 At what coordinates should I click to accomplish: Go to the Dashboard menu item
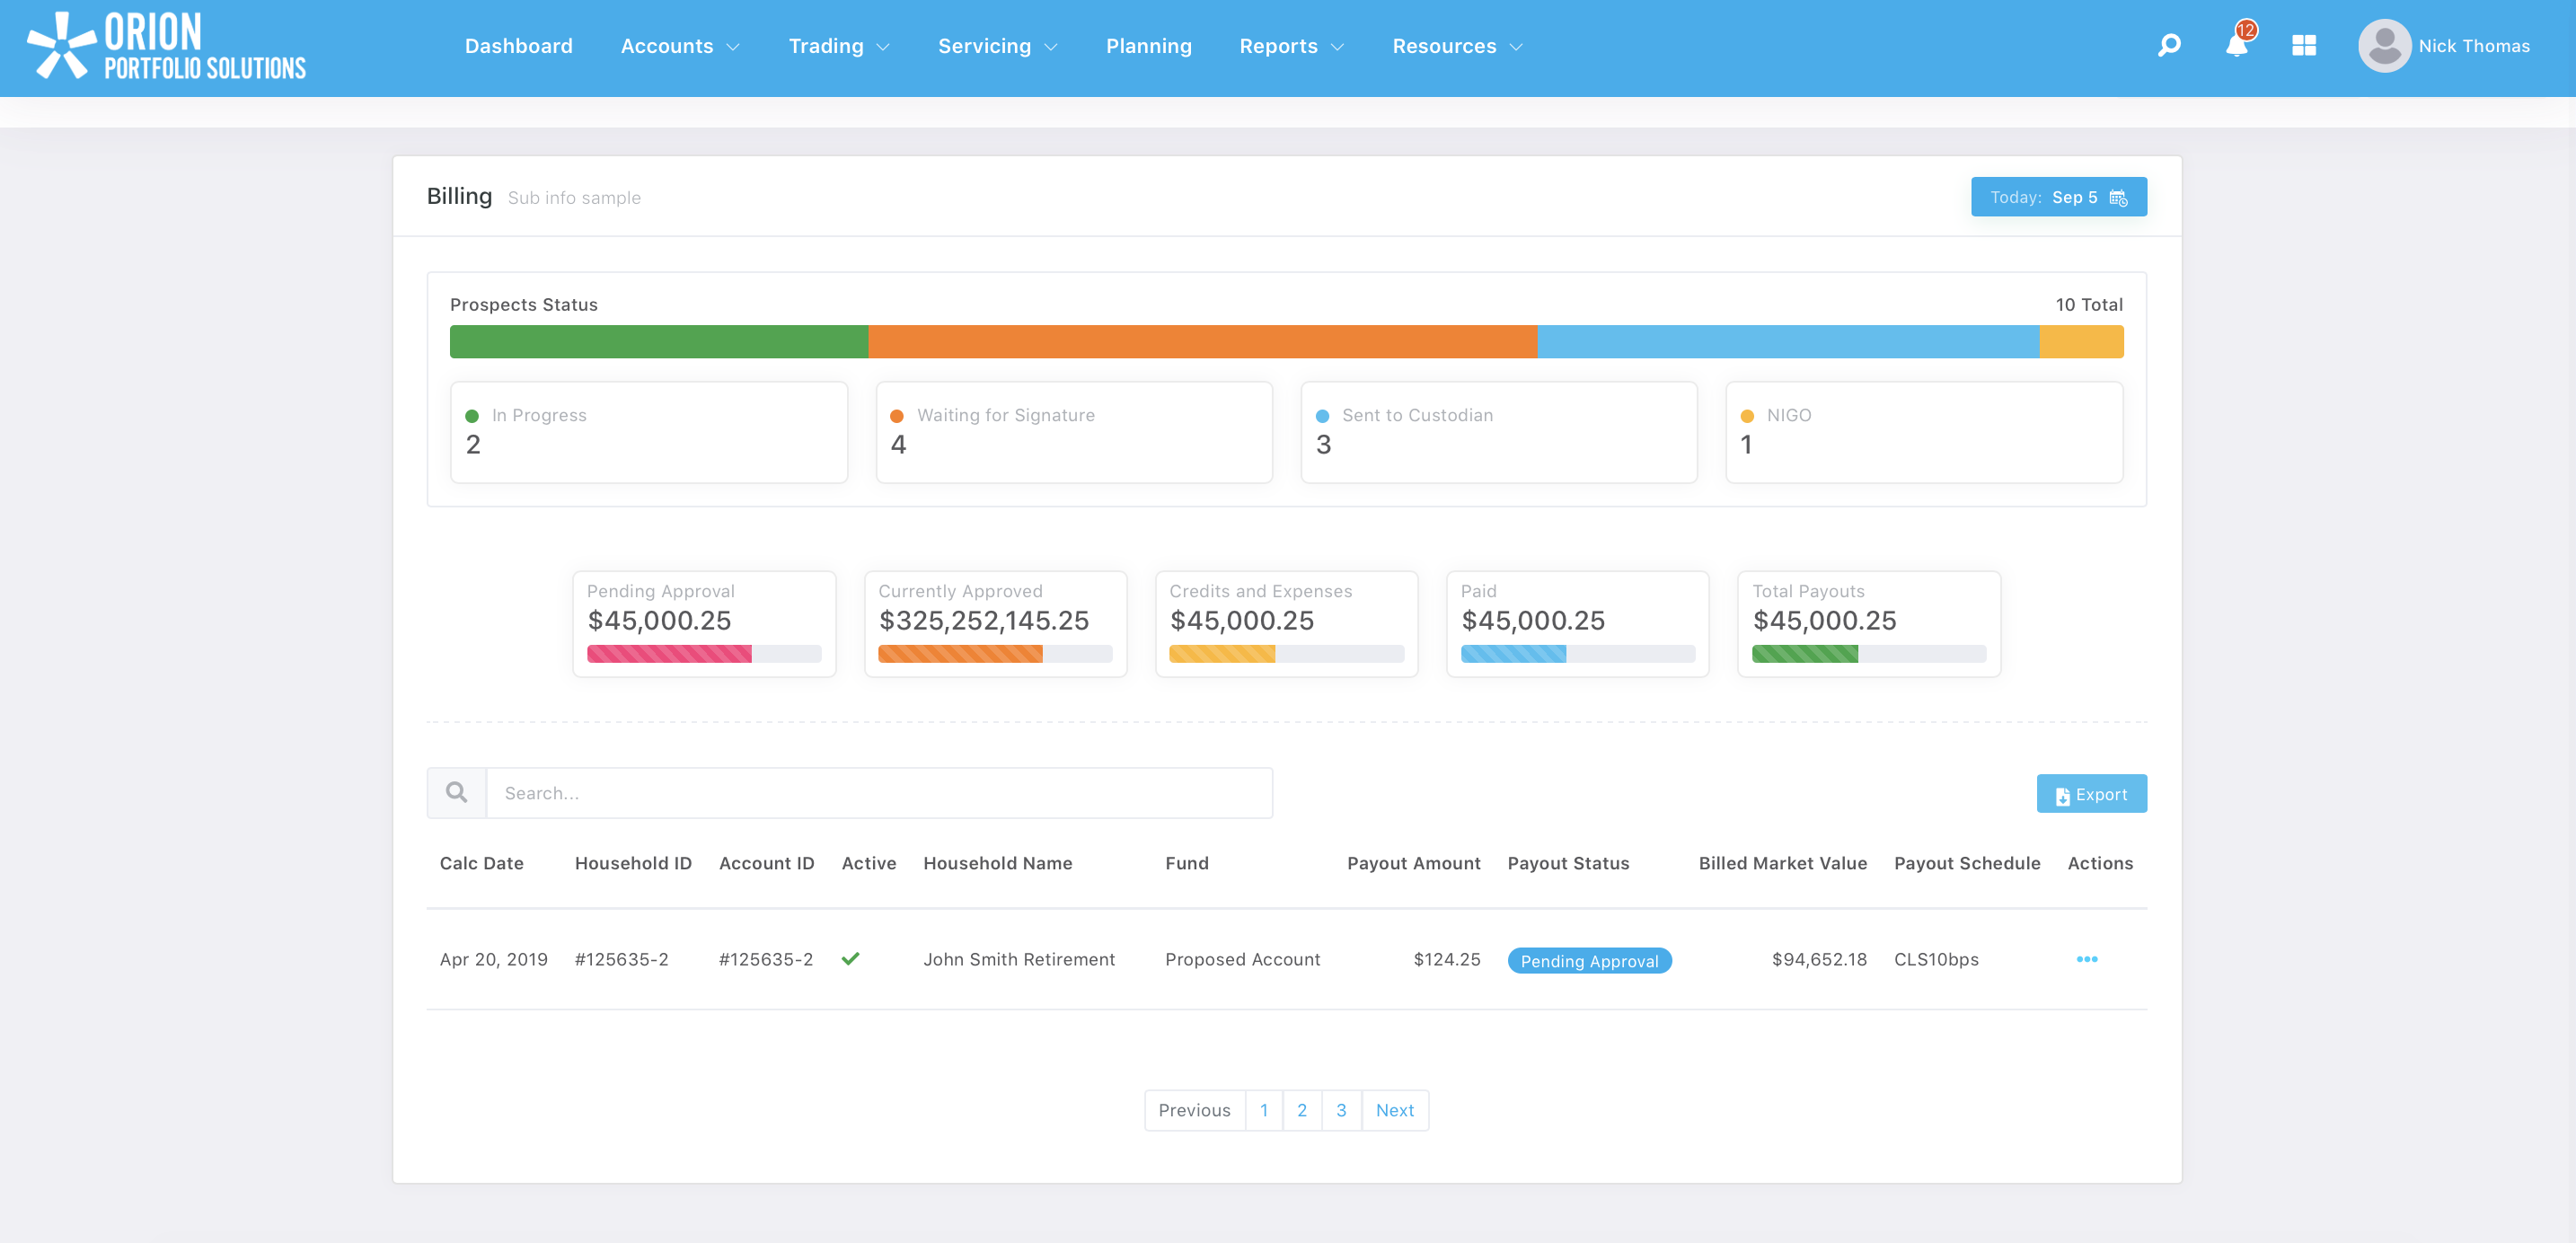tap(519, 46)
